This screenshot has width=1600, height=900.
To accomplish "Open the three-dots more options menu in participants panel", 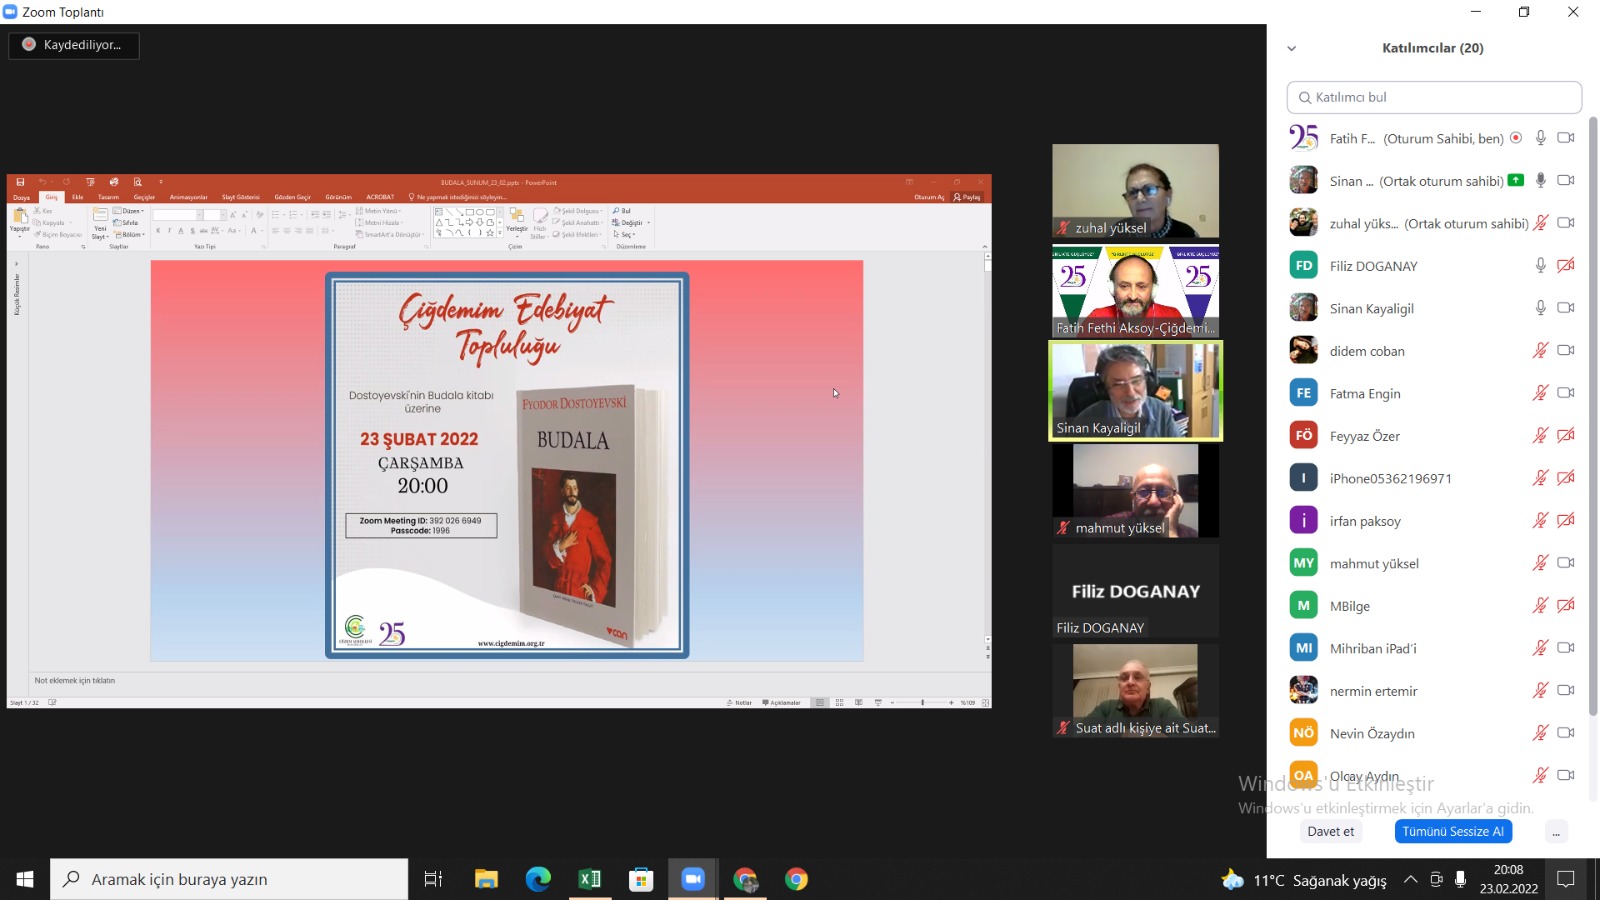I will (x=1556, y=832).
